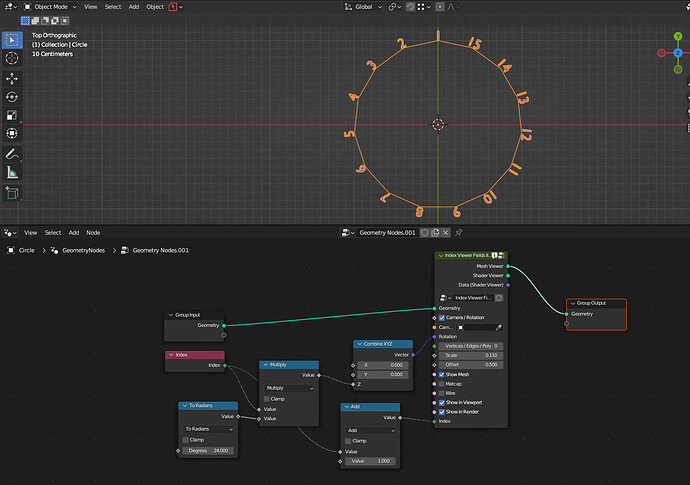The width and height of the screenshot is (690, 485).
Task: Uncheck the Camera / Rotation checkbox
Action: pos(442,317)
